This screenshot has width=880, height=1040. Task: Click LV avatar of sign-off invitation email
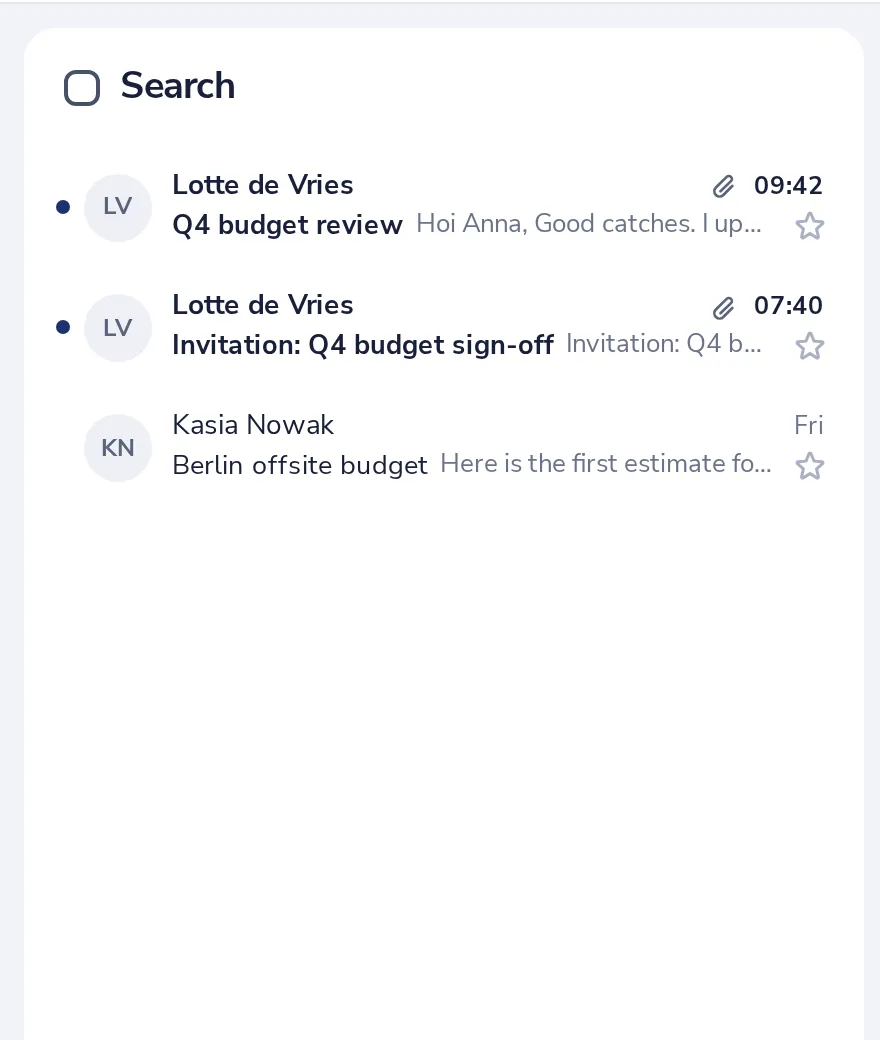pyautogui.click(x=118, y=328)
